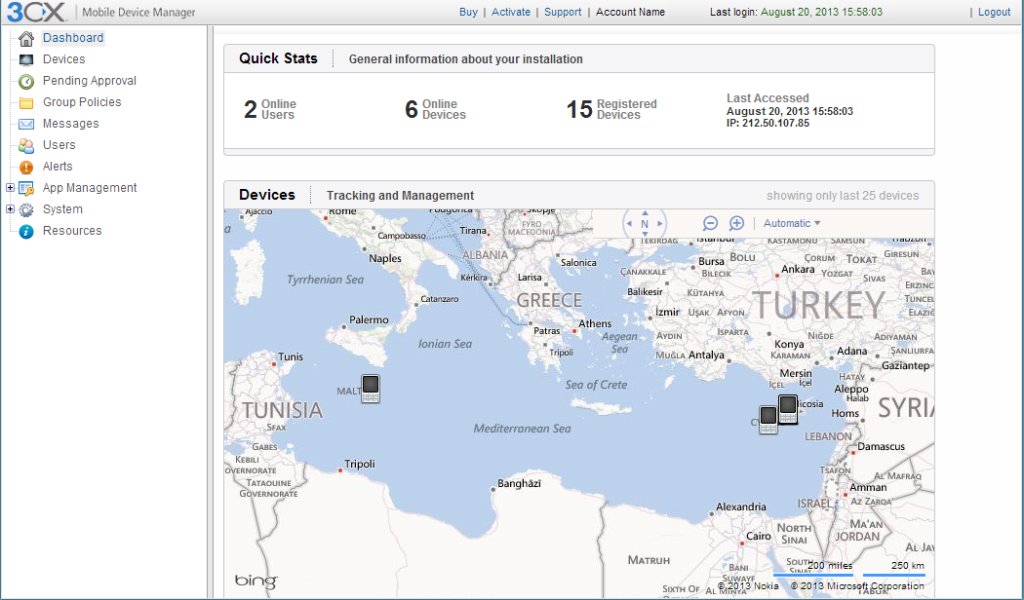1024x600 pixels.
Task: Click the System gear icon
Action: (x=26, y=210)
